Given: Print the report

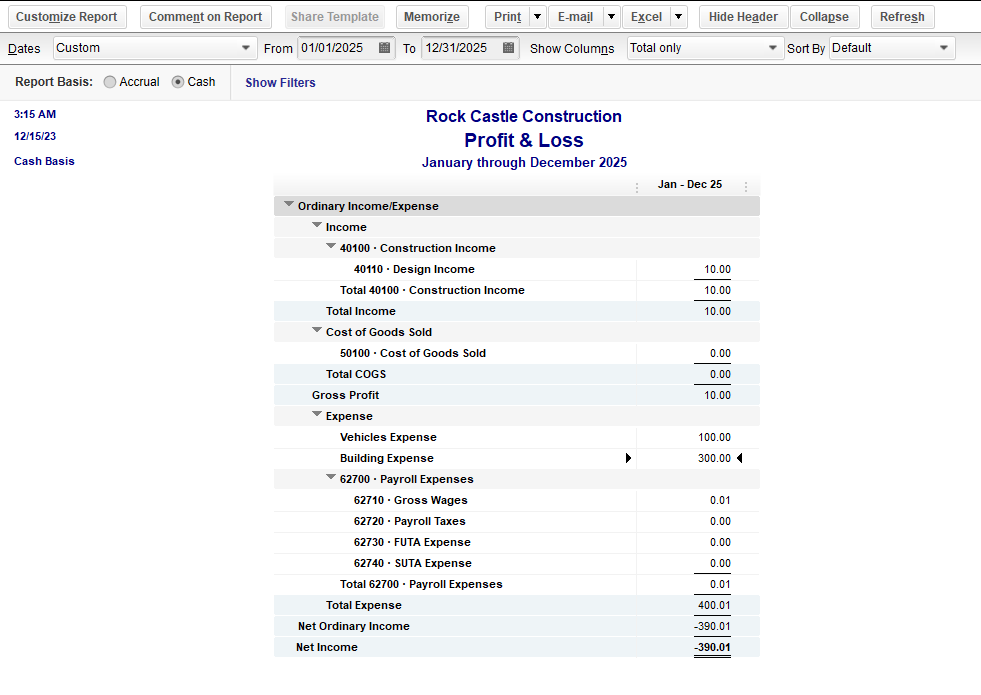Looking at the screenshot, I should [507, 17].
